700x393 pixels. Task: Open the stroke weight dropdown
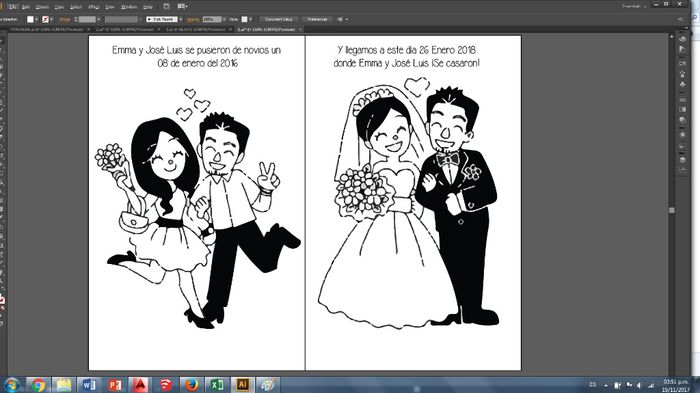(x=98, y=19)
